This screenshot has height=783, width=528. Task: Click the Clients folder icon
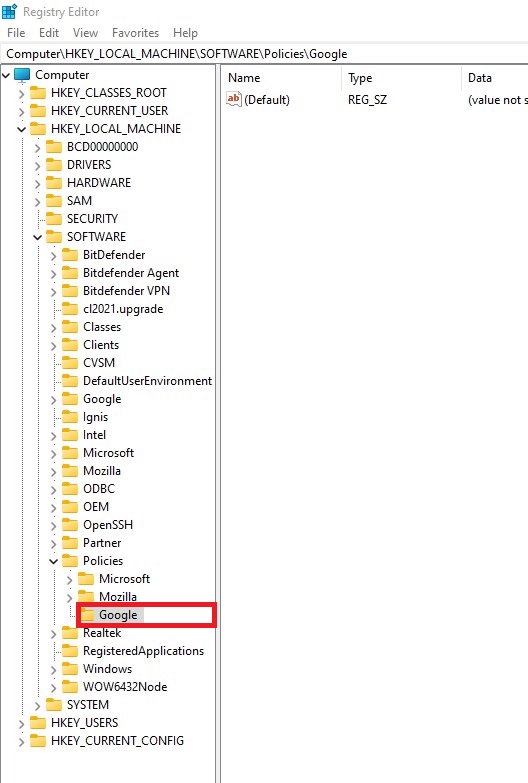(70, 345)
